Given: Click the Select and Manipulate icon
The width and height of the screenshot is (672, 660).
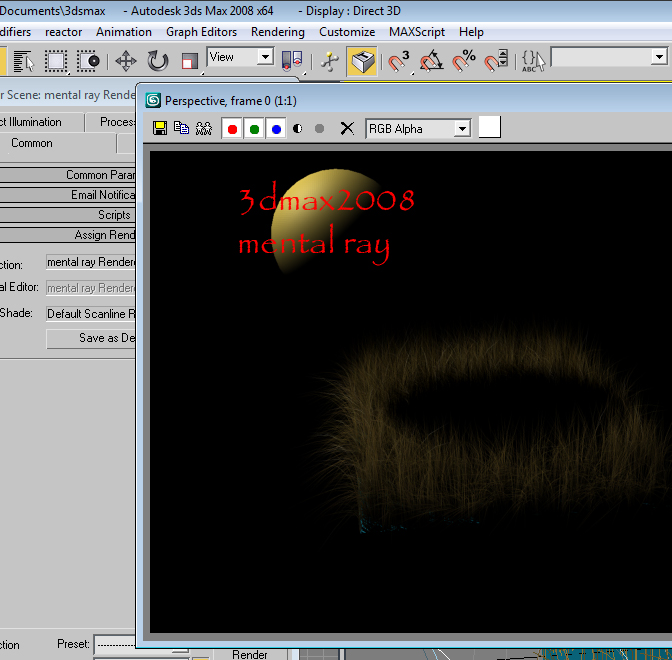Looking at the screenshot, I should 330,61.
